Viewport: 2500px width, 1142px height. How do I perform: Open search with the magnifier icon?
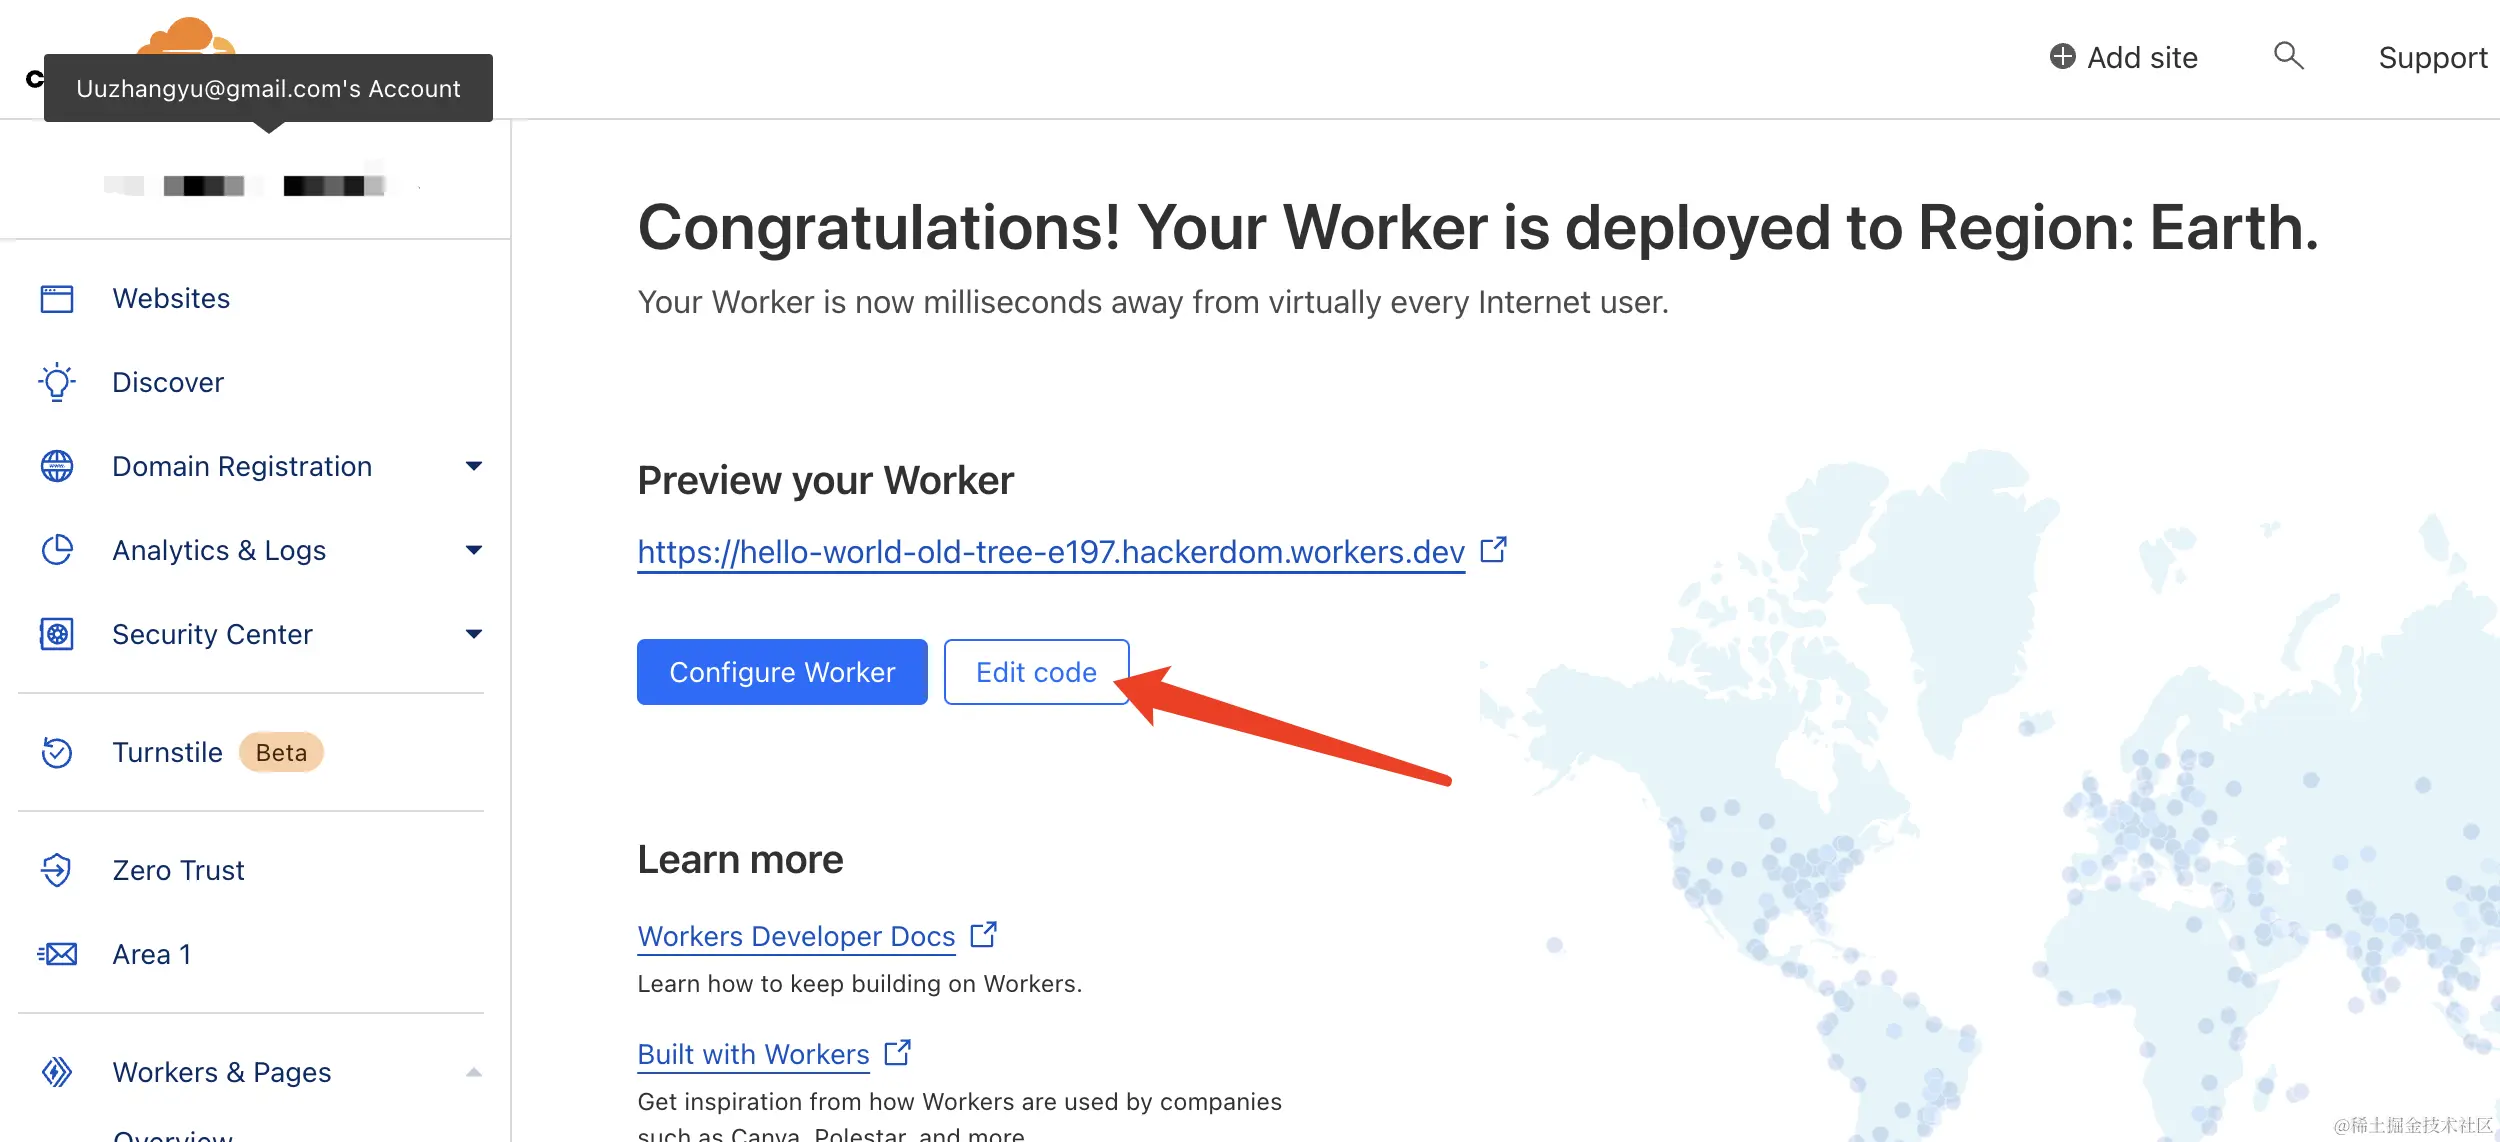(x=2288, y=56)
